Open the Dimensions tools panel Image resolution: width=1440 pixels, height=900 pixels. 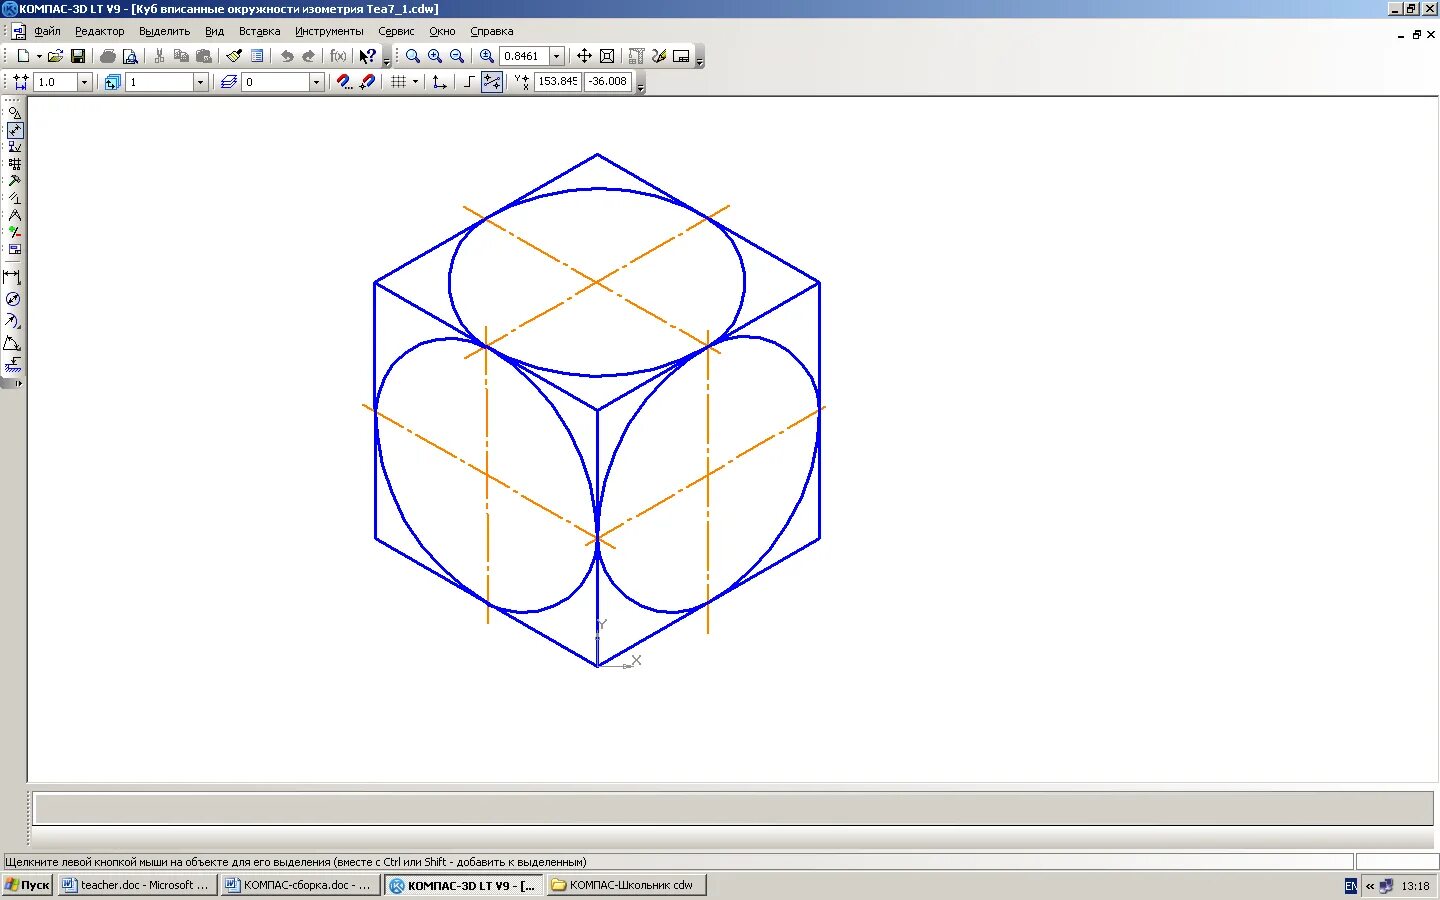pyautogui.click(x=14, y=130)
